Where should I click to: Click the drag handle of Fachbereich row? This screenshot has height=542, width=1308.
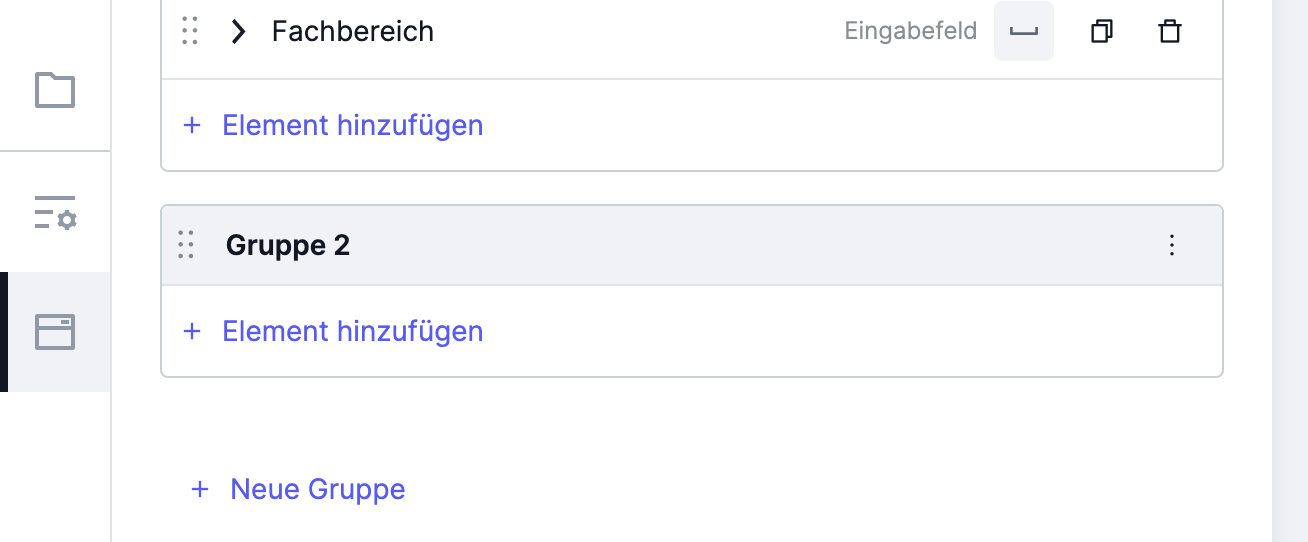190,31
